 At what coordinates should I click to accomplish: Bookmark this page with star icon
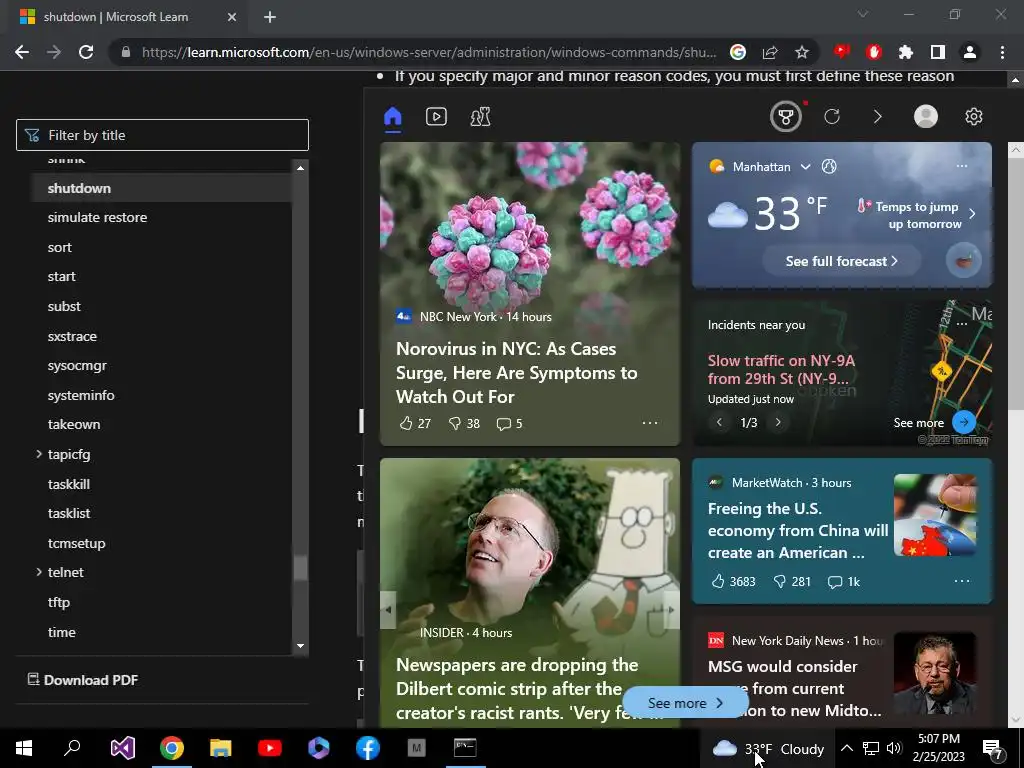[x=802, y=52]
